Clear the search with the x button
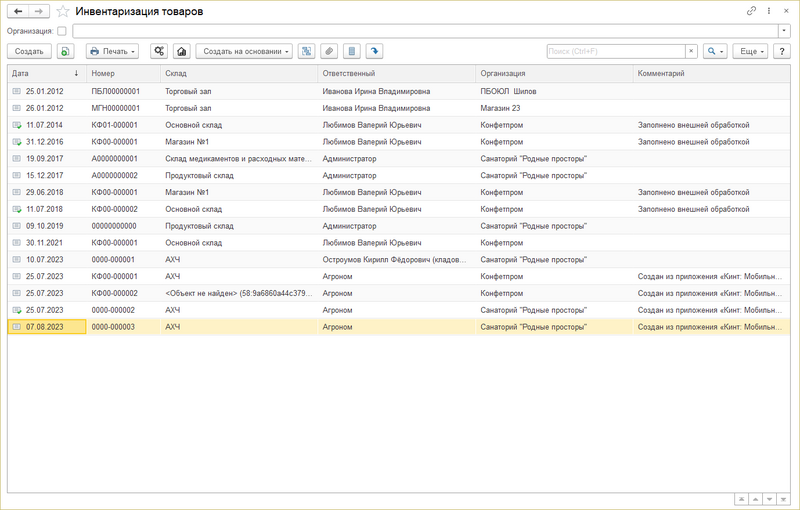800x510 pixels. click(691, 51)
